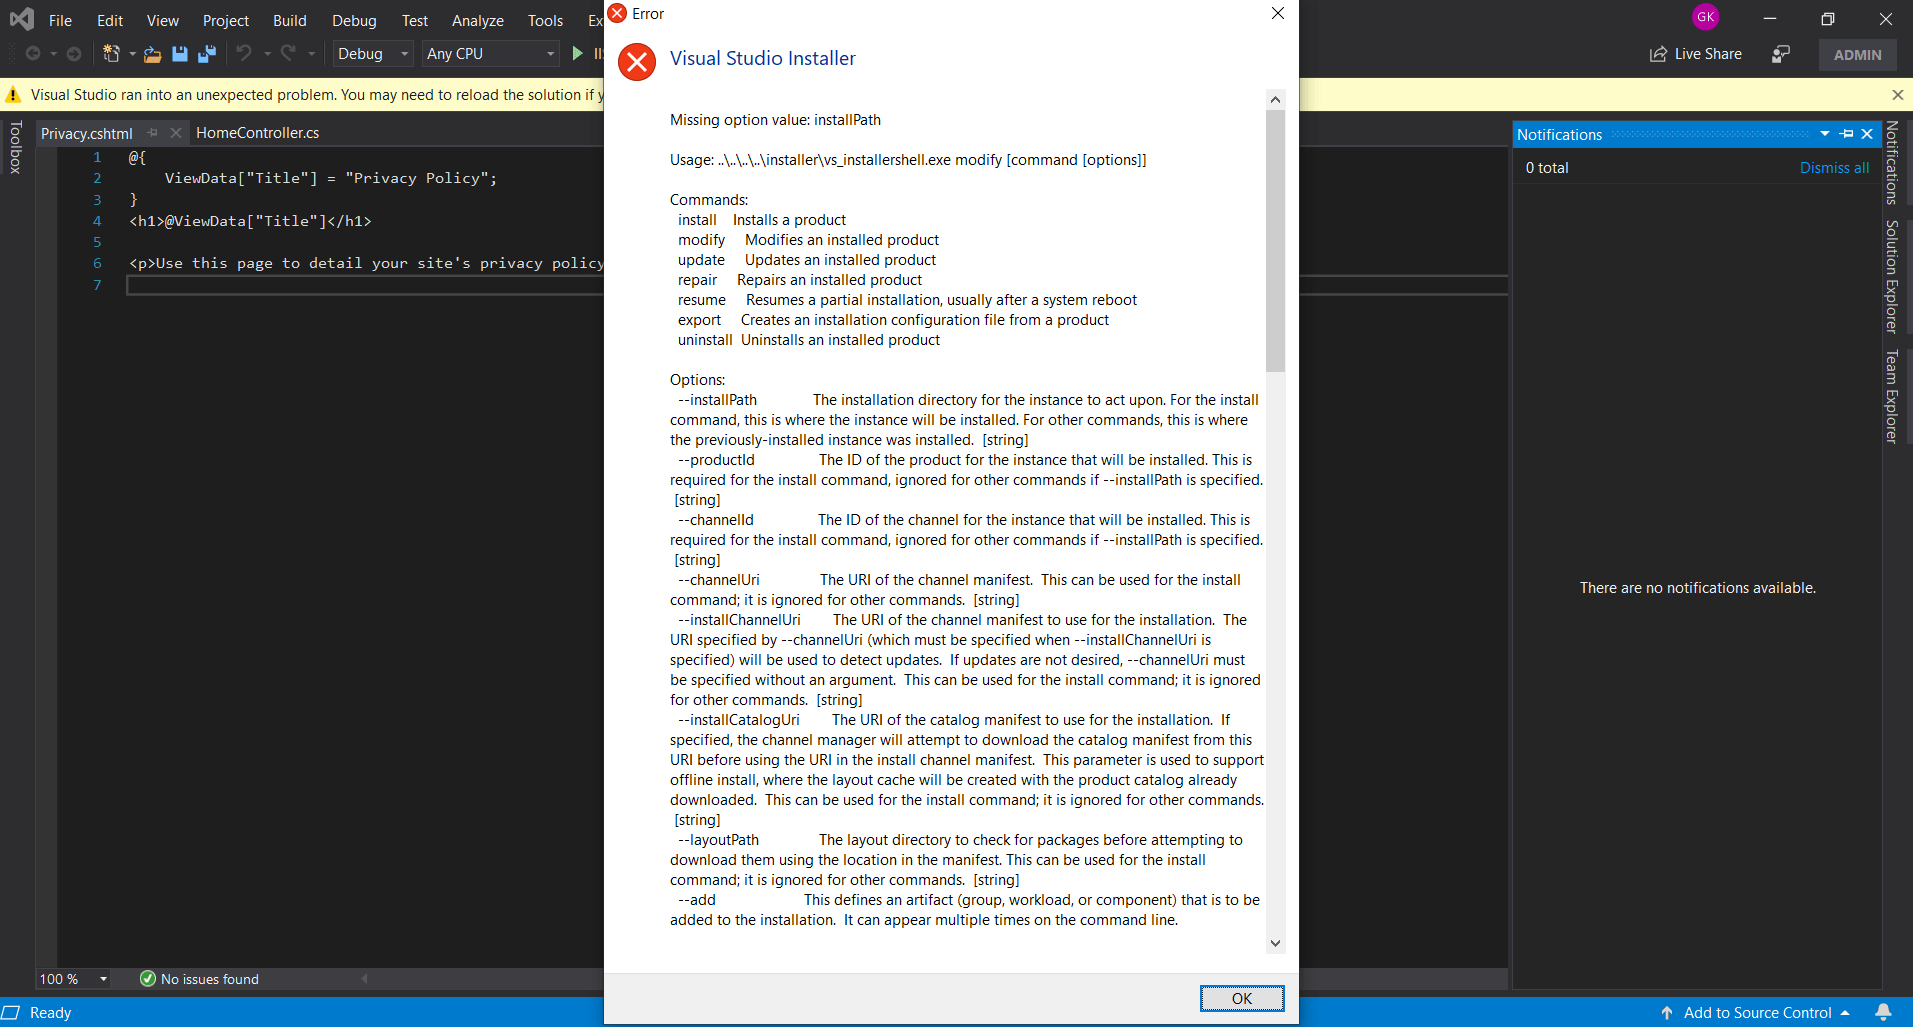Click the dialog scrollbar down arrow

[1275, 943]
